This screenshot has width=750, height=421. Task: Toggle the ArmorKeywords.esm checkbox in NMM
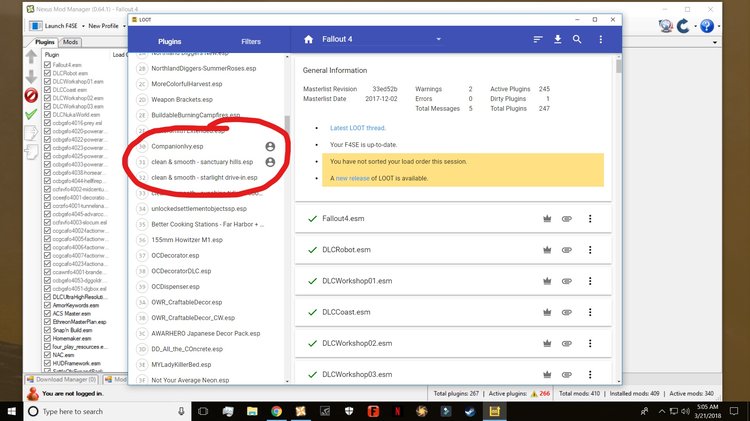47,305
